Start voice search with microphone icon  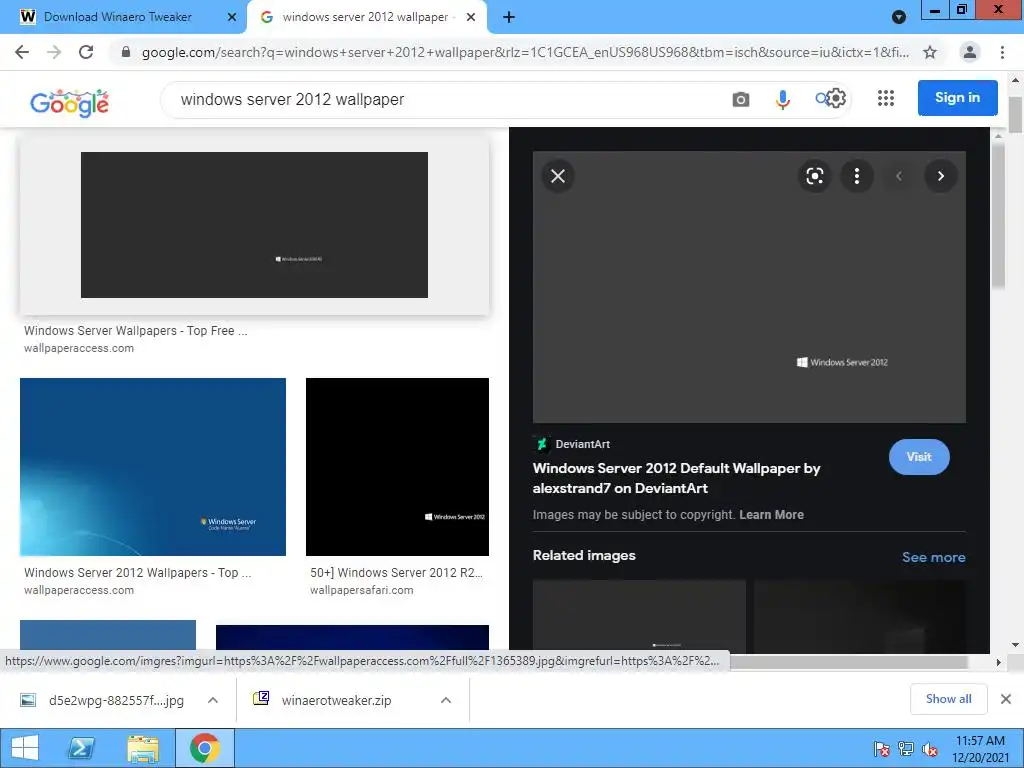(x=782, y=99)
